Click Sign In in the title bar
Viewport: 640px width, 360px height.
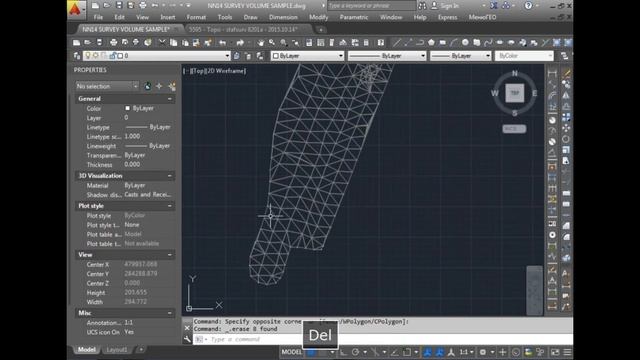[x=449, y=6]
